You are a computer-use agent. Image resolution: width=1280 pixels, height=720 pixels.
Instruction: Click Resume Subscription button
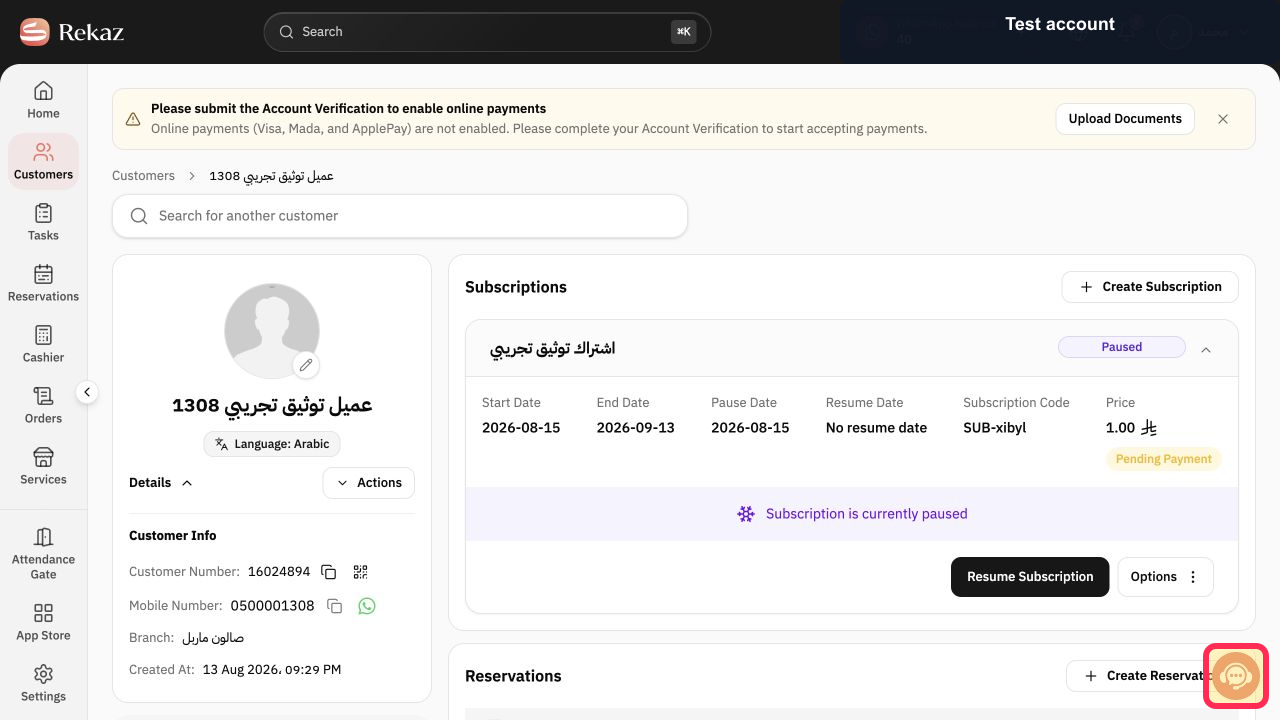click(x=1030, y=577)
